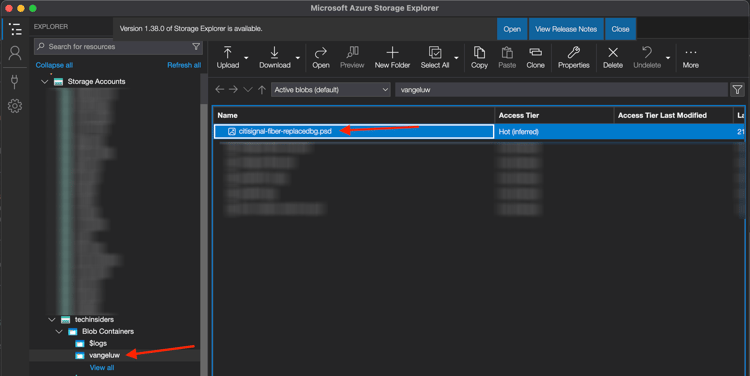Expand the Select All dropdown arrow

(456, 58)
